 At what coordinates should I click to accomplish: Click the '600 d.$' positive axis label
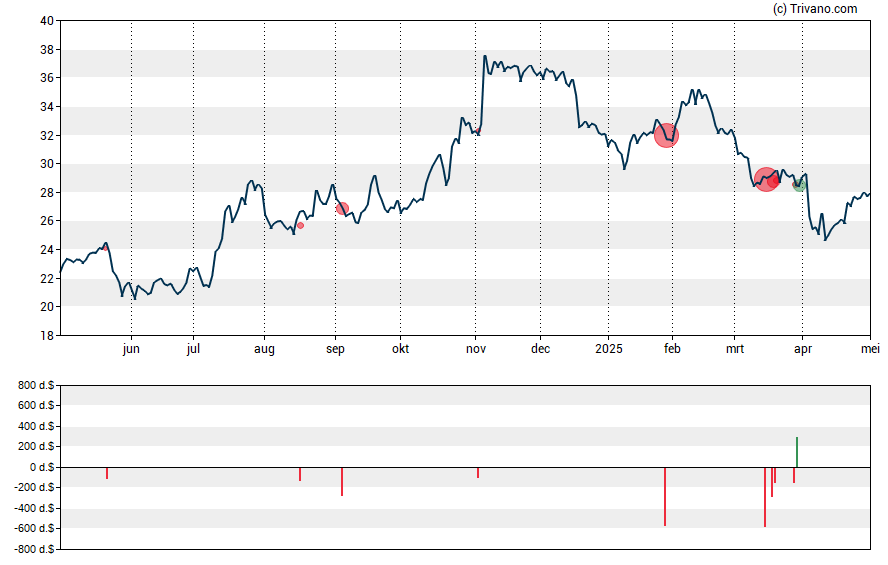click(x=36, y=405)
